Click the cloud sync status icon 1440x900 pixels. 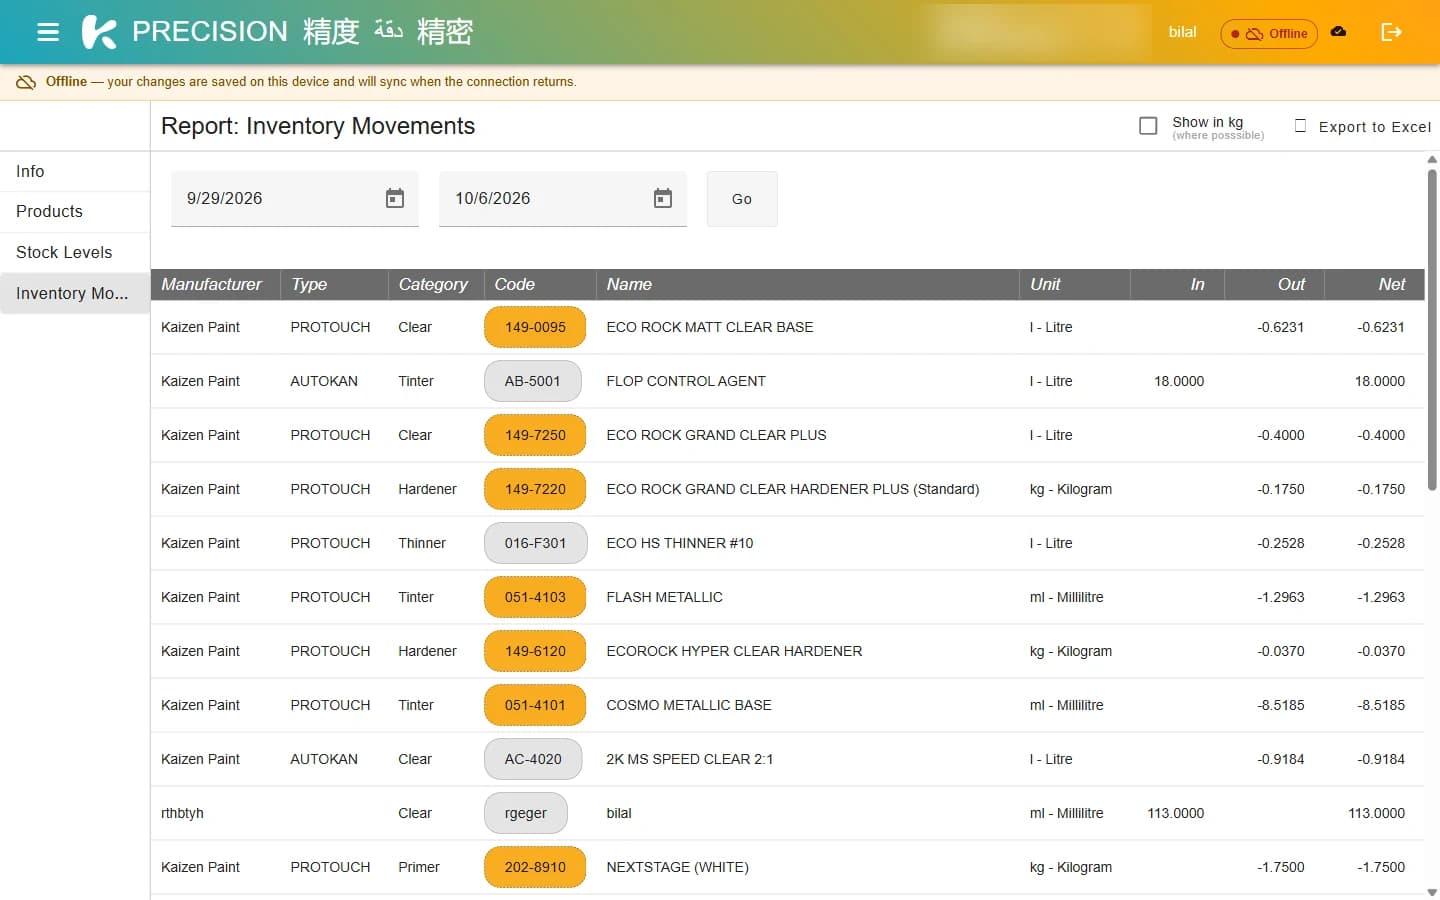pos(1338,32)
